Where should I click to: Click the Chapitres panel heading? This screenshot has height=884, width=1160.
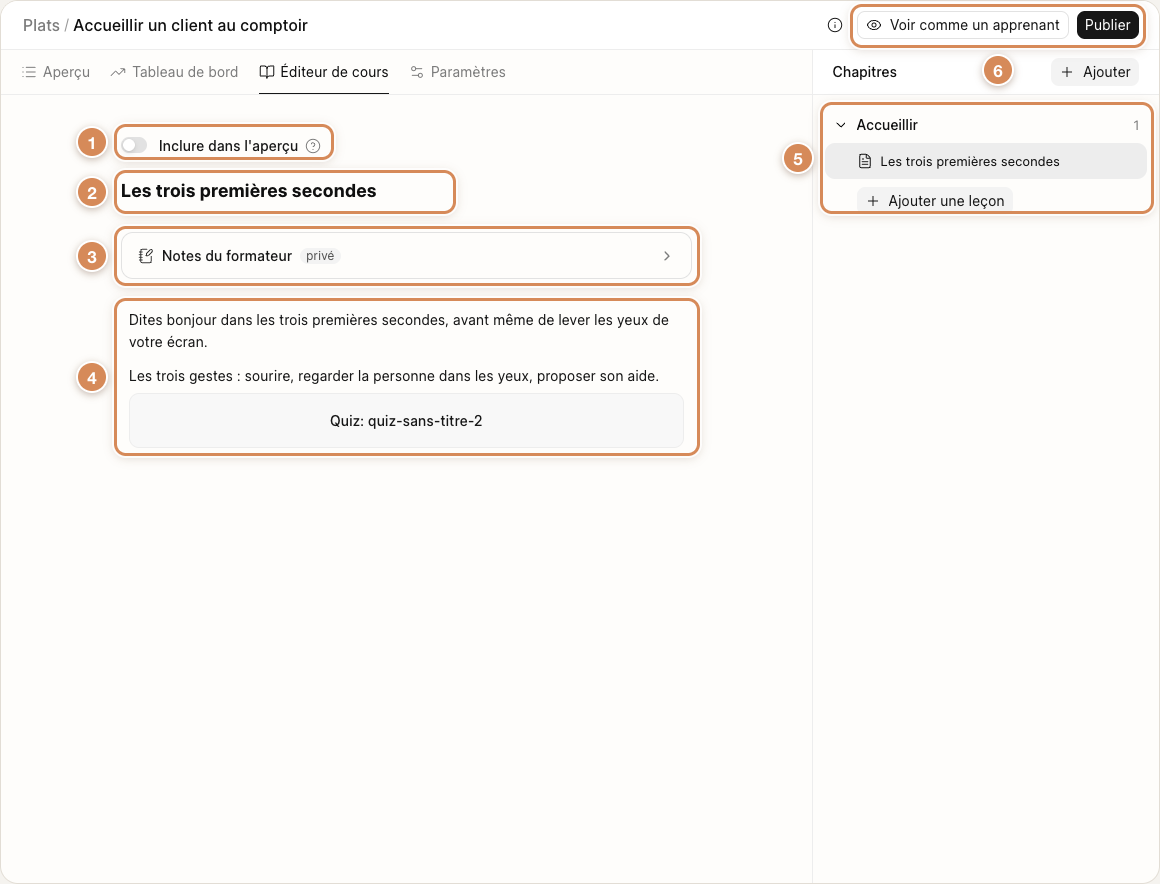click(865, 72)
